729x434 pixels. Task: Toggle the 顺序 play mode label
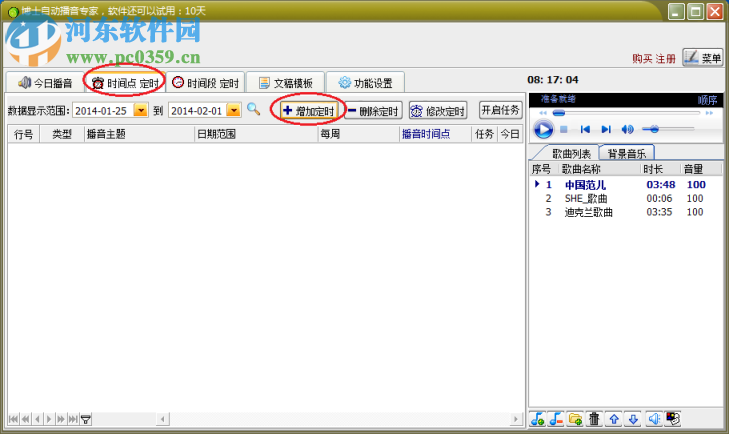click(707, 100)
